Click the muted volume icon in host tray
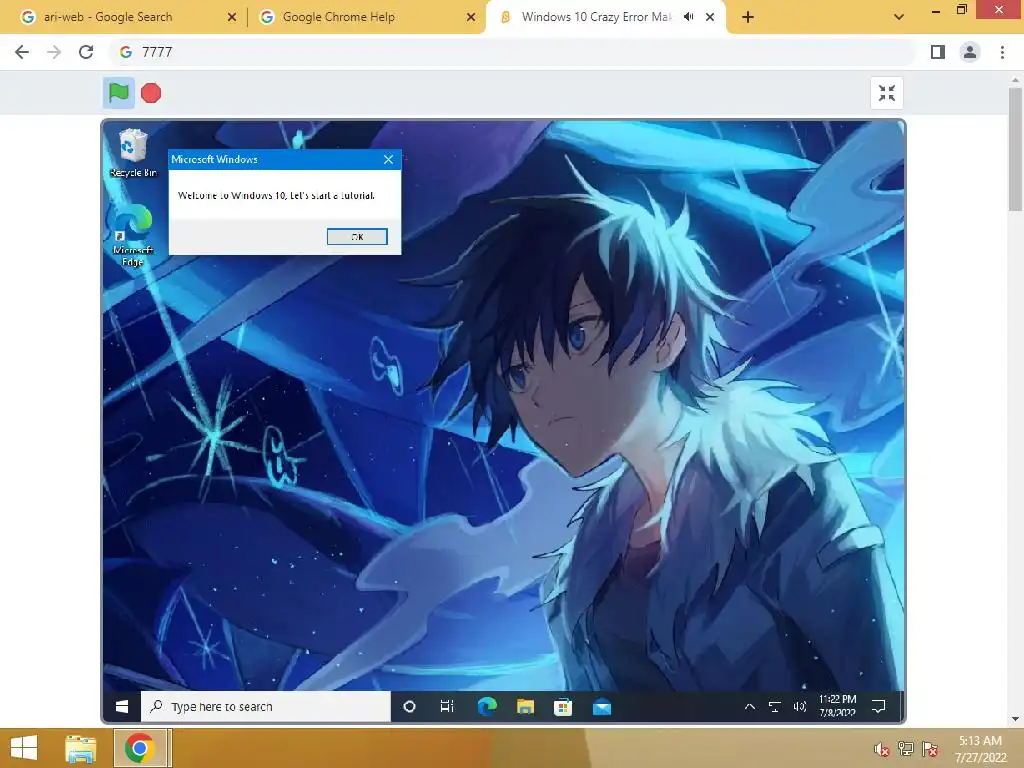This screenshot has height=768, width=1024. click(882, 749)
